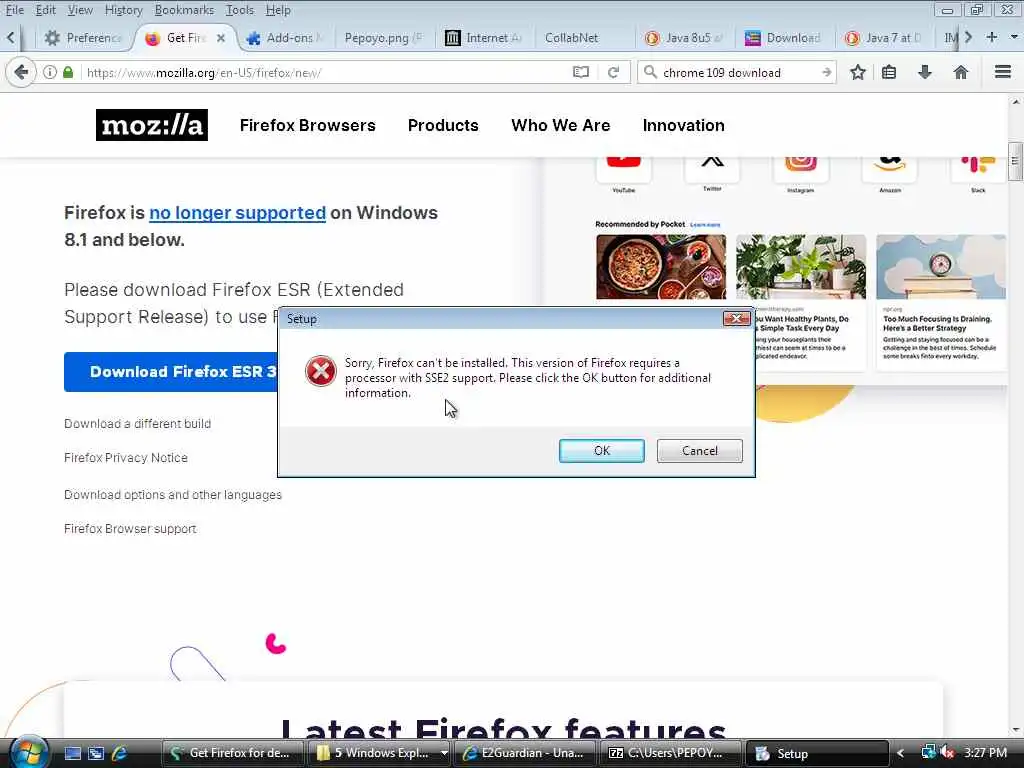This screenshot has height=768, width=1024.
Task: Show bookmarks list icon
Action: pos(889,72)
